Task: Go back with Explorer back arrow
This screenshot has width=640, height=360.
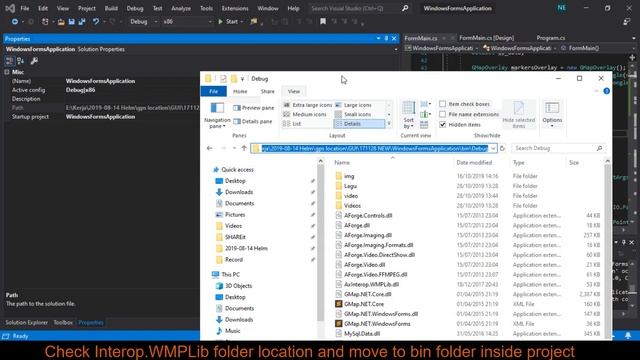Action: click(209, 148)
